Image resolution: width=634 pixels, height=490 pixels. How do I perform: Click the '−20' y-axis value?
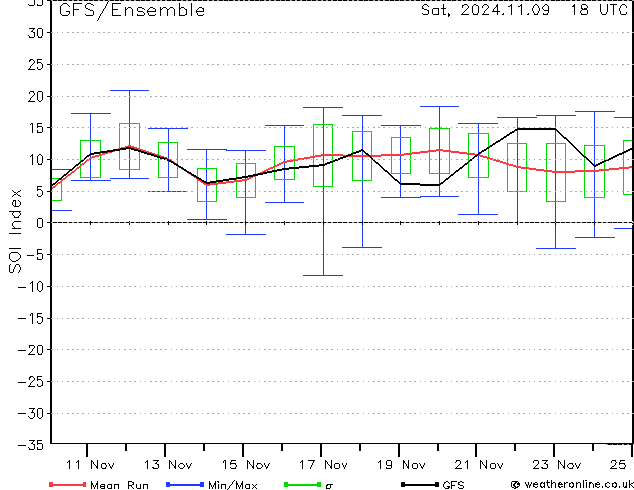[x=30, y=350]
